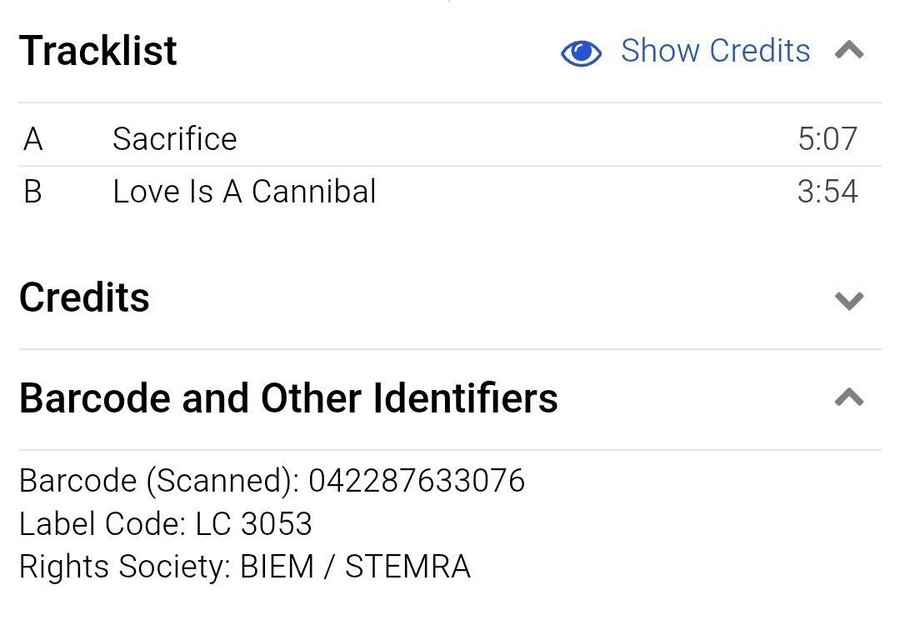The height and width of the screenshot is (635, 900).
Task: Click the track position letter B
Action: pyautogui.click(x=33, y=191)
